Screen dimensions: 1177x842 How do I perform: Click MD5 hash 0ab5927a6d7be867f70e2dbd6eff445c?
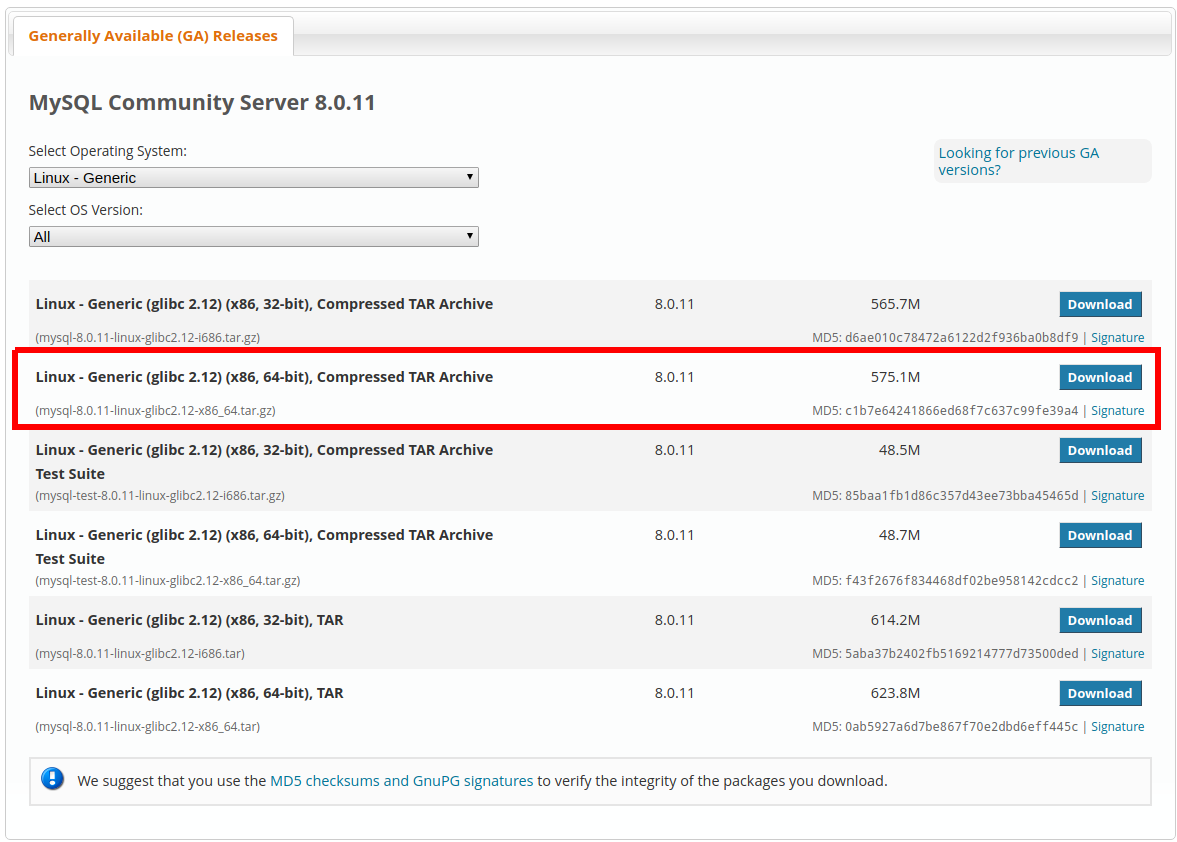click(962, 726)
